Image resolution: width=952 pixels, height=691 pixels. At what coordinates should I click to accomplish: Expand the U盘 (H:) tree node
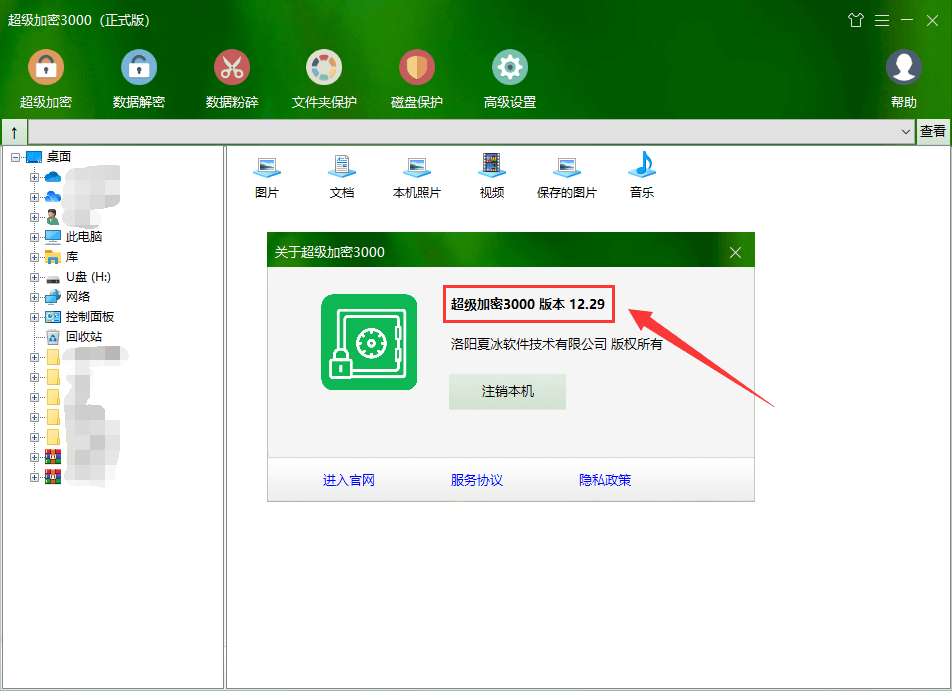[34, 277]
